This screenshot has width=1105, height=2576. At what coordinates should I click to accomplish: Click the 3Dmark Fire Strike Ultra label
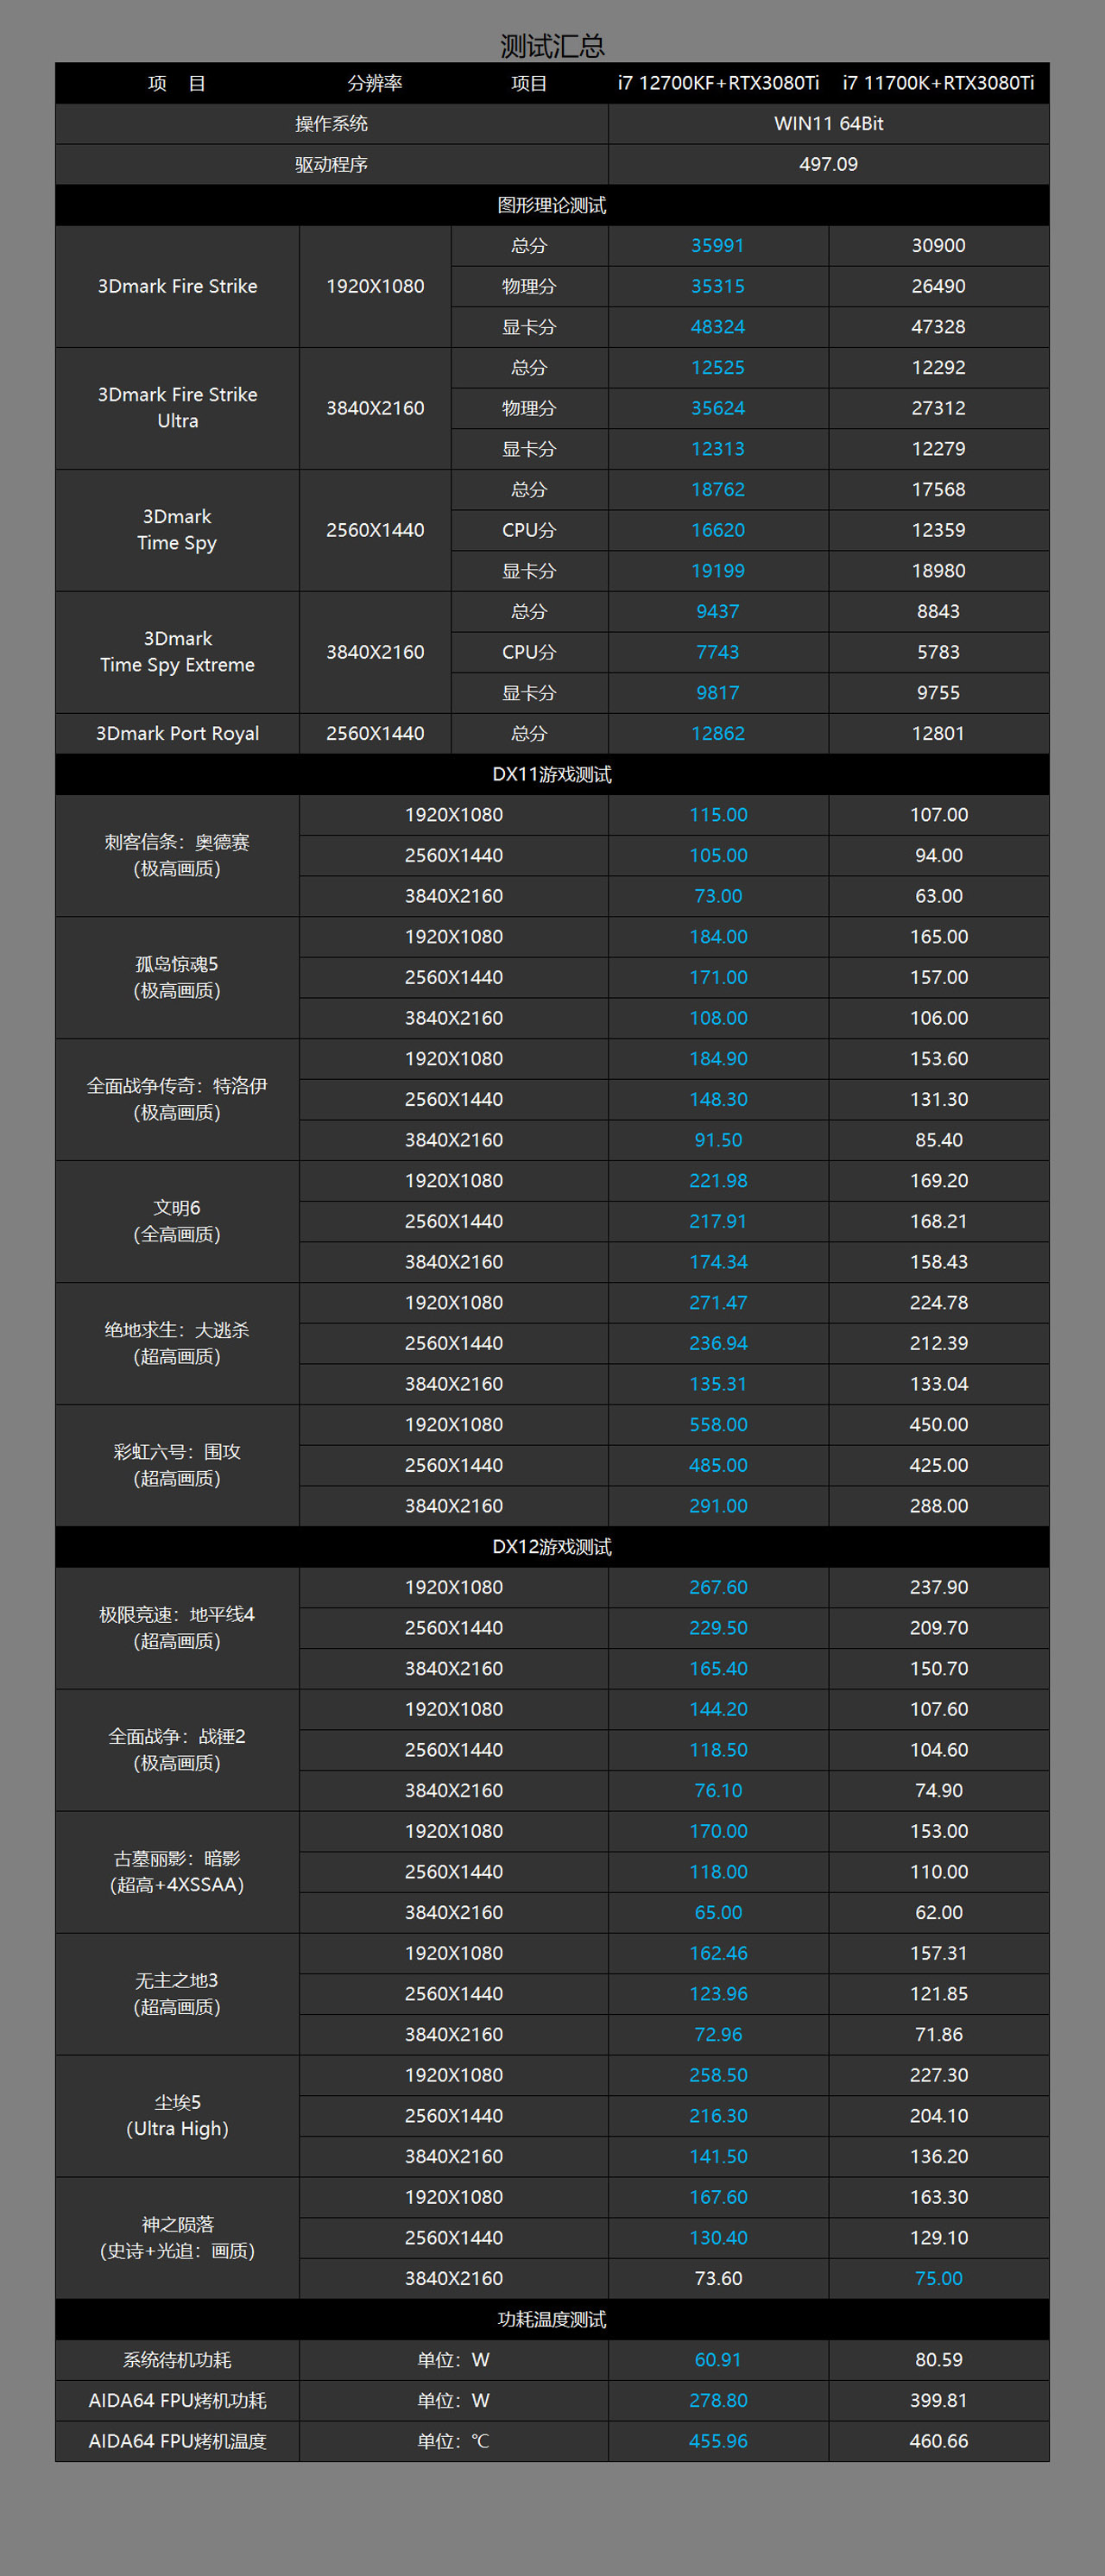pyautogui.click(x=177, y=408)
